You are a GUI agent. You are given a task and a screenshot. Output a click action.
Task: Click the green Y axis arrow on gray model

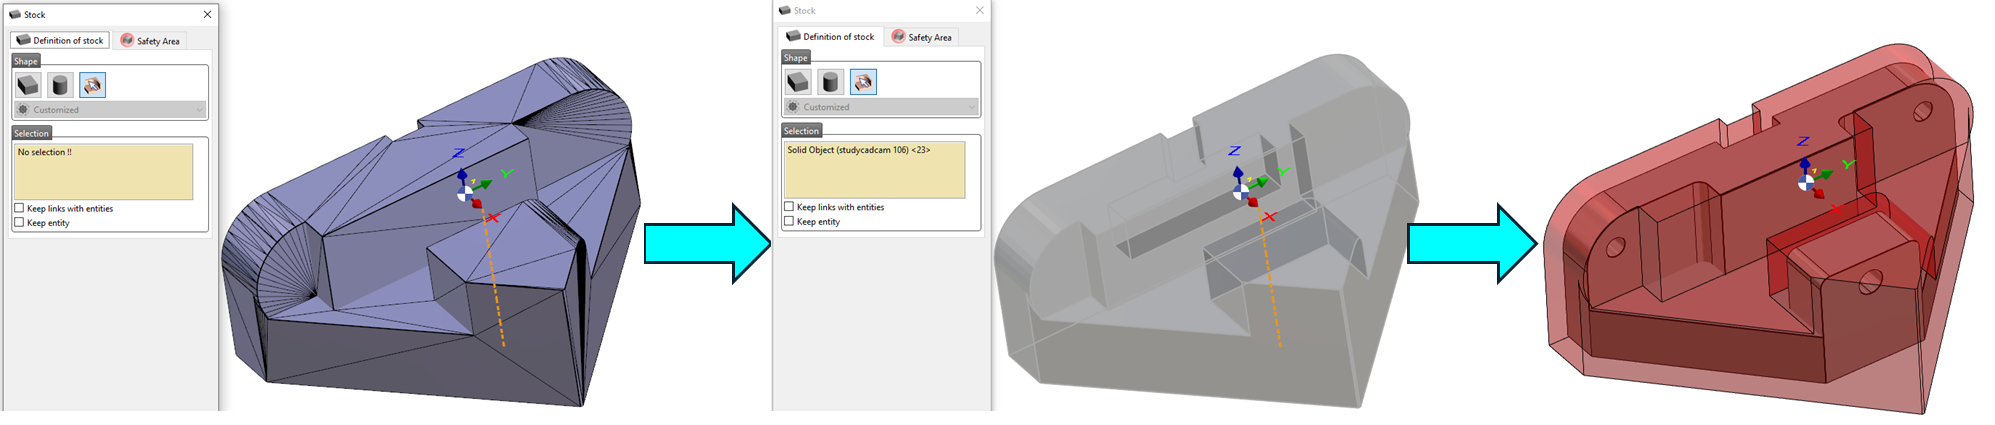pos(1265,180)
